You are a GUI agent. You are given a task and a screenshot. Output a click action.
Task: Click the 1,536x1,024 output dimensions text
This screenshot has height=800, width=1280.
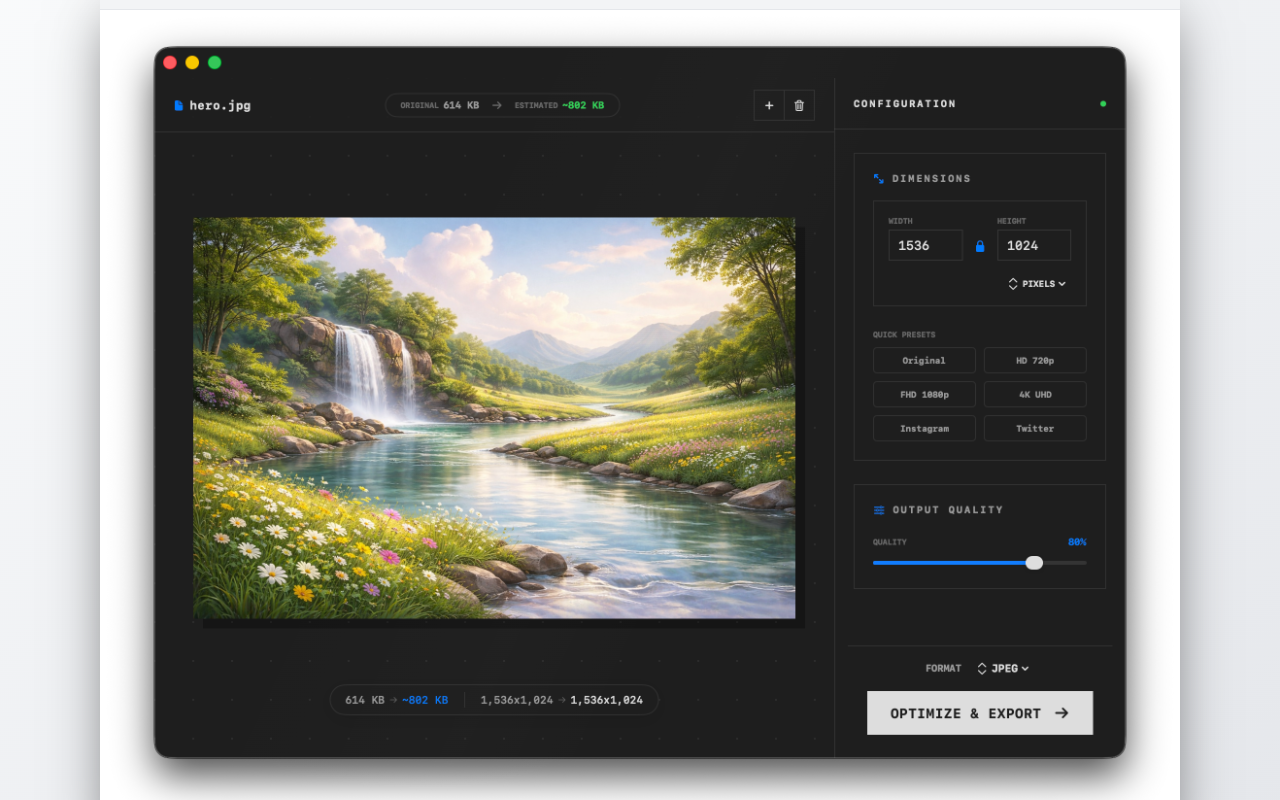(607, 700)
